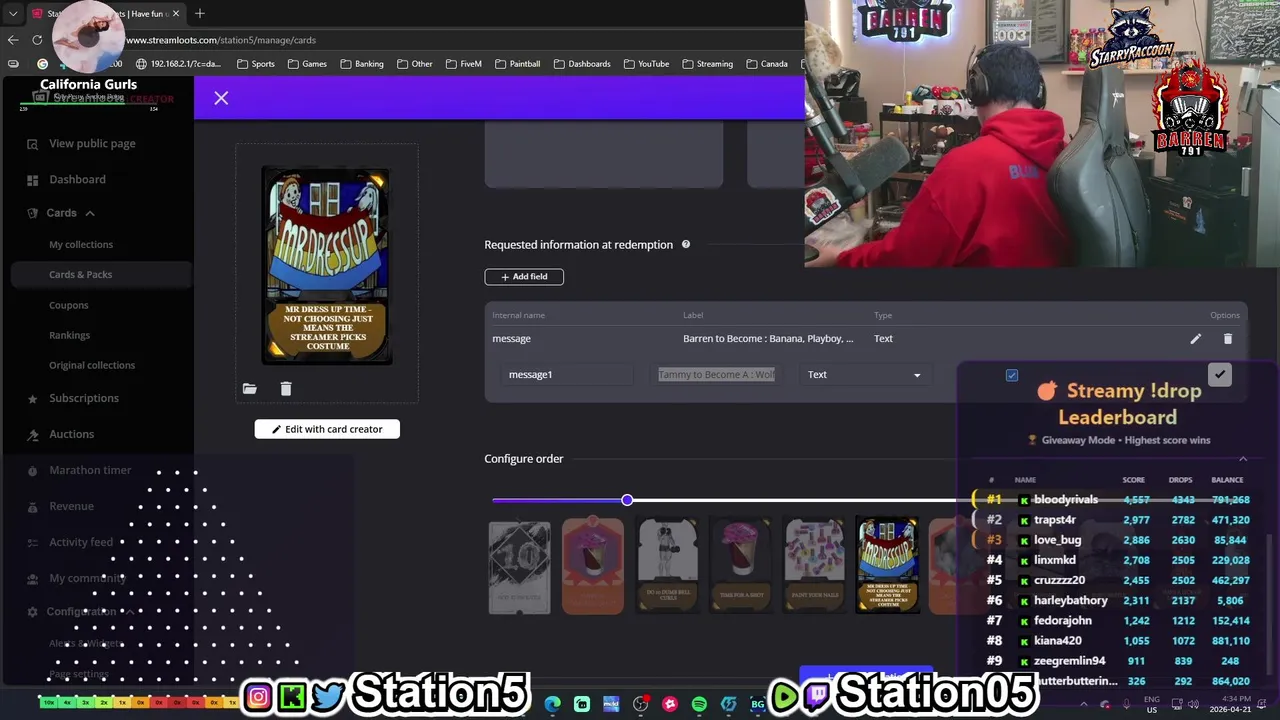Screen dimensions: 1280x720
Task: Open the Banking bookmarks folder
Action: pyautogui.click(x=362, y=64)
